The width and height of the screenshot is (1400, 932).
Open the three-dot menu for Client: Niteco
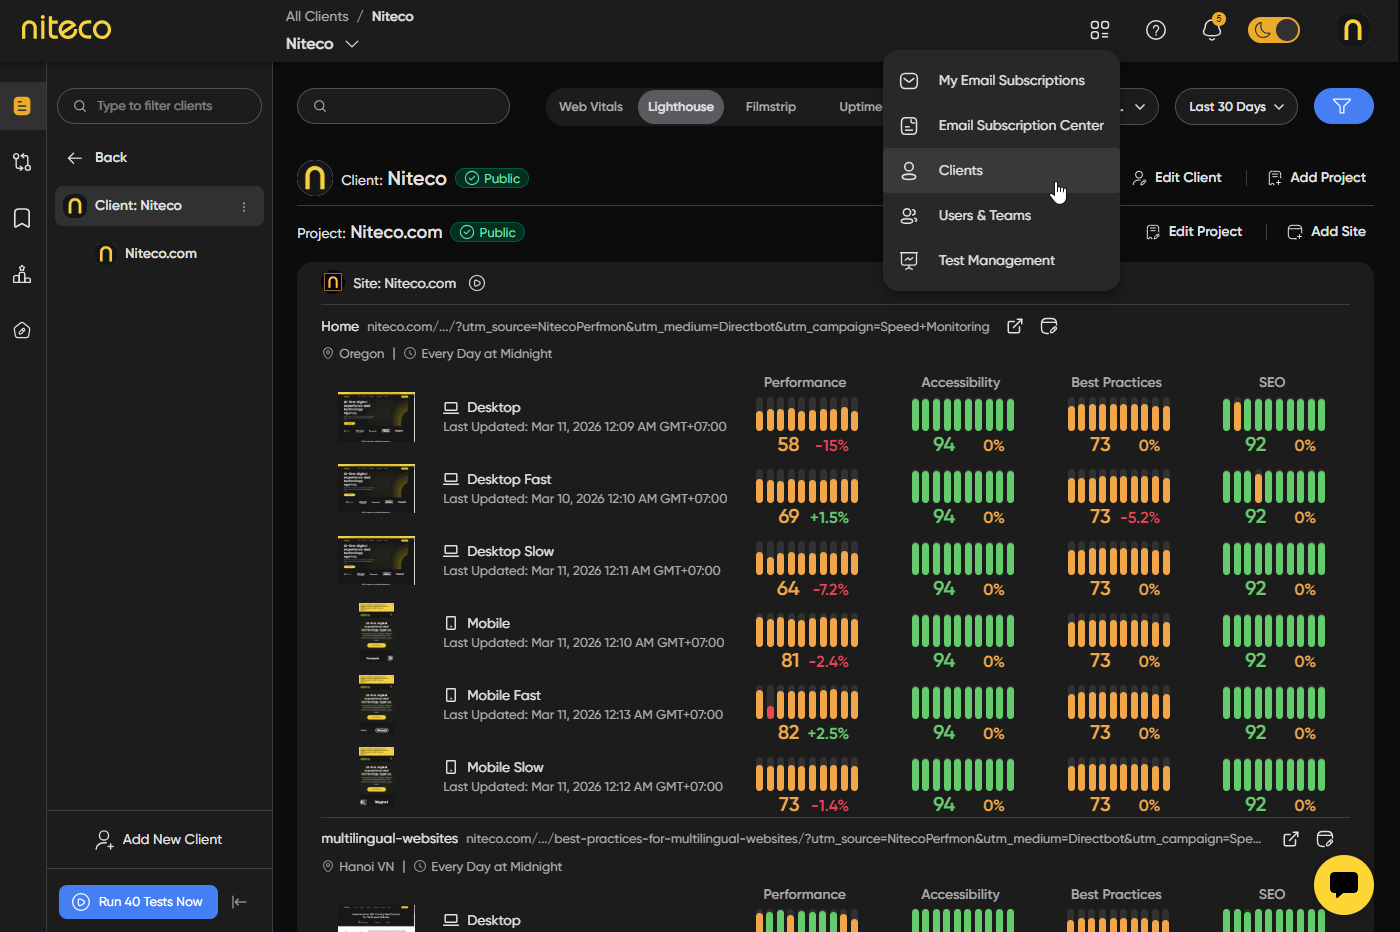click(x=244, y=207)
